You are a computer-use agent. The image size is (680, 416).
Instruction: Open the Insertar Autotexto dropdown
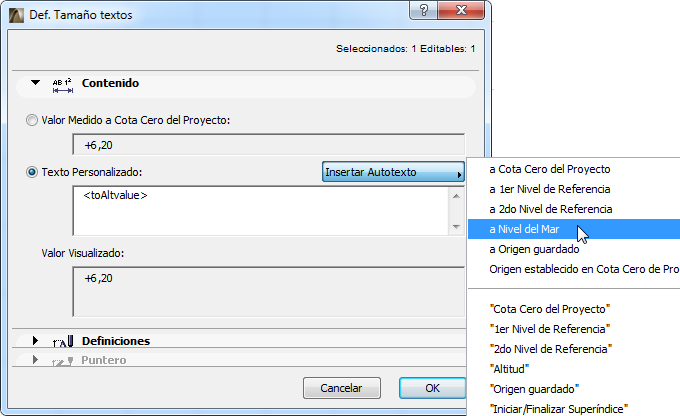[x=394, y=173]
